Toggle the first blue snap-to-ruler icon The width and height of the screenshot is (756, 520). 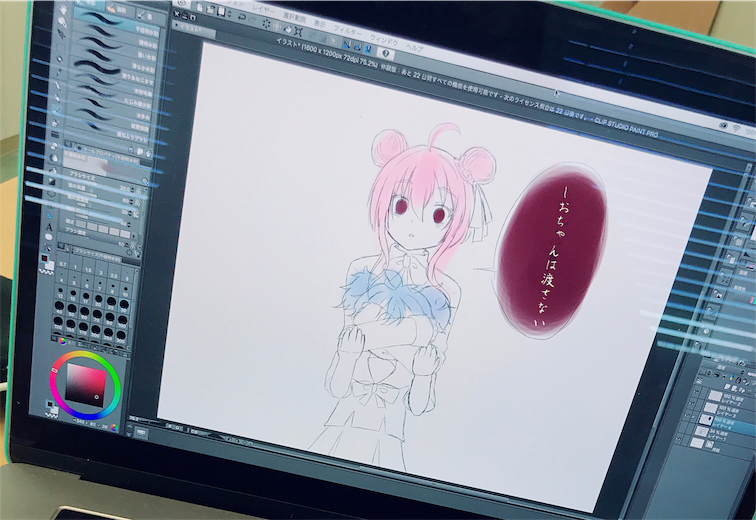pyautogui.click(x=347, y=44)
